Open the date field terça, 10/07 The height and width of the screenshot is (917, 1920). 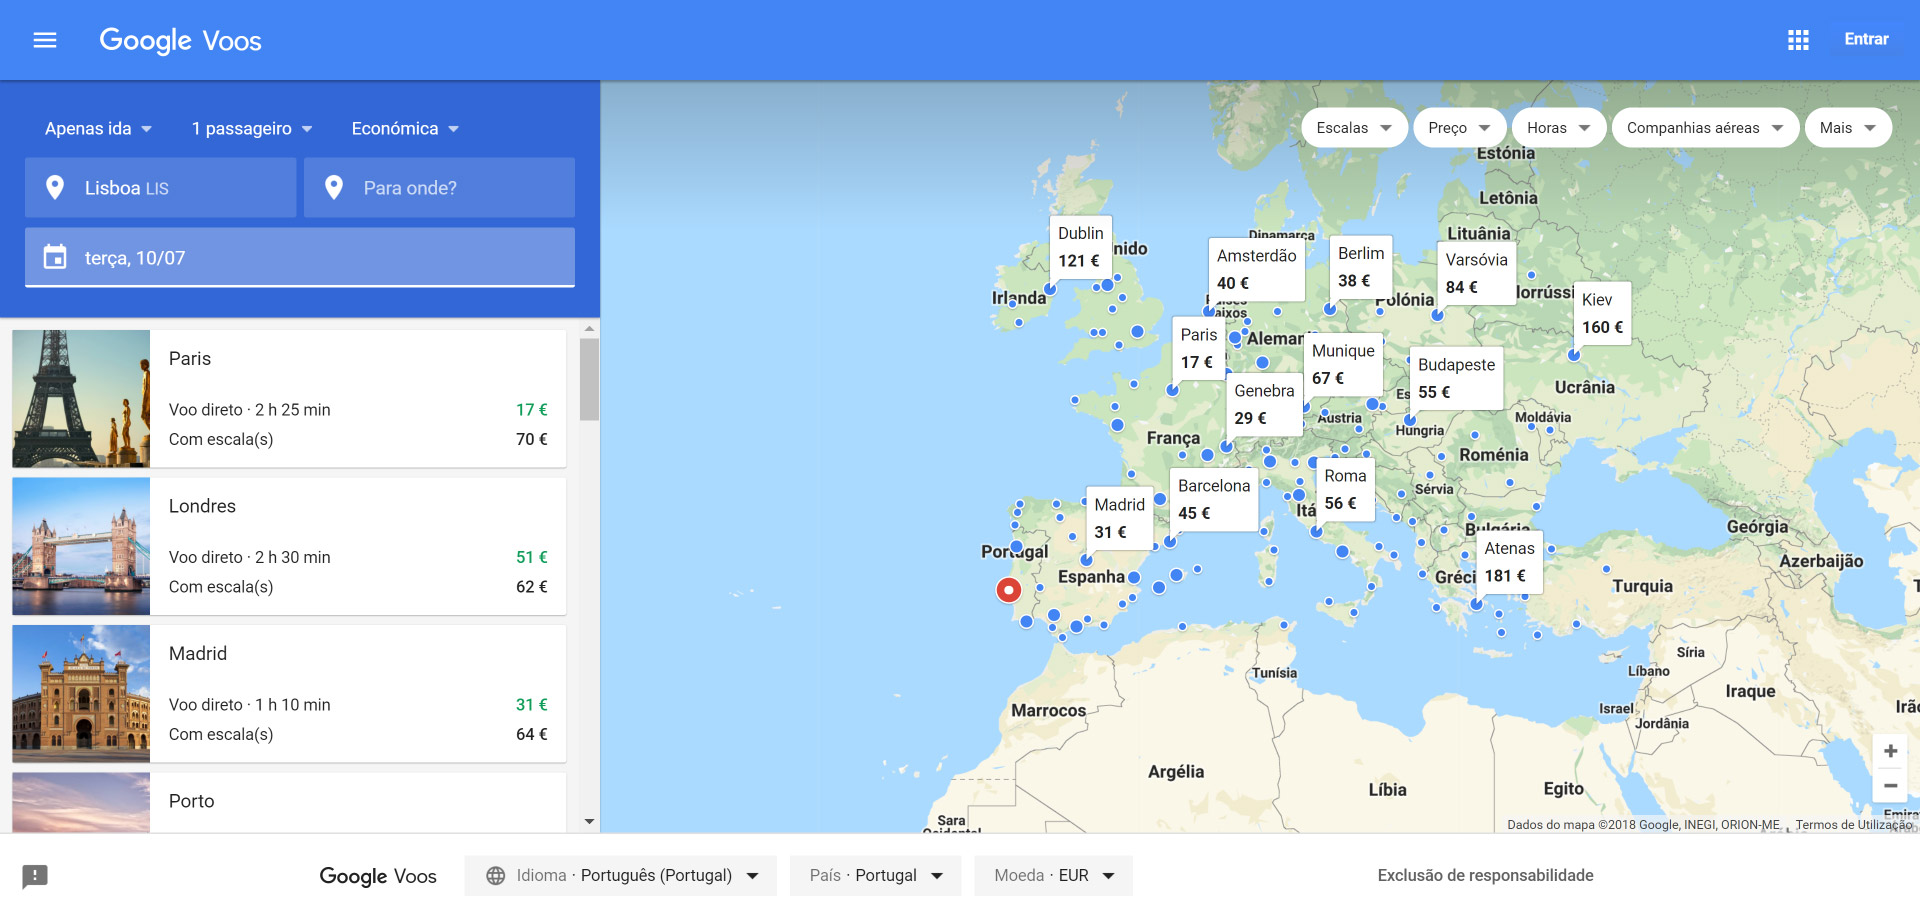click(x=300, y=257)
